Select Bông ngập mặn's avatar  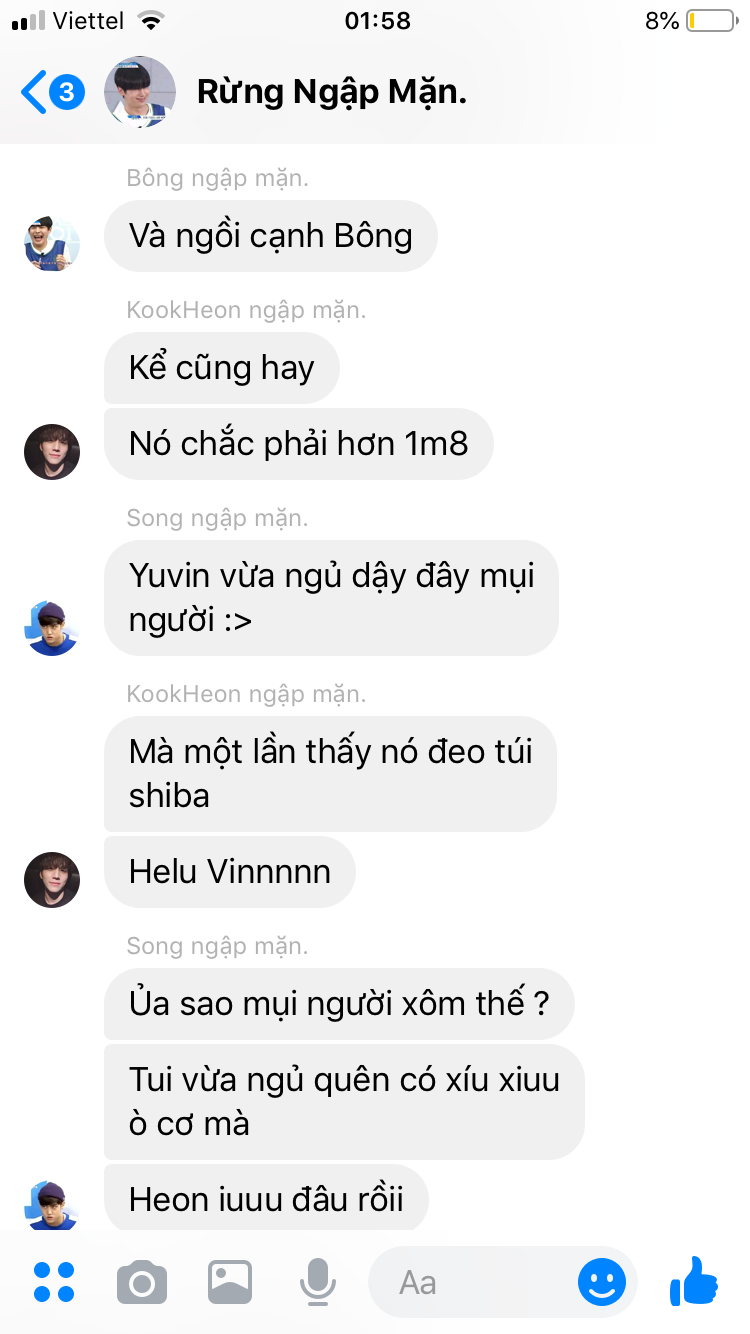(52, 242)
